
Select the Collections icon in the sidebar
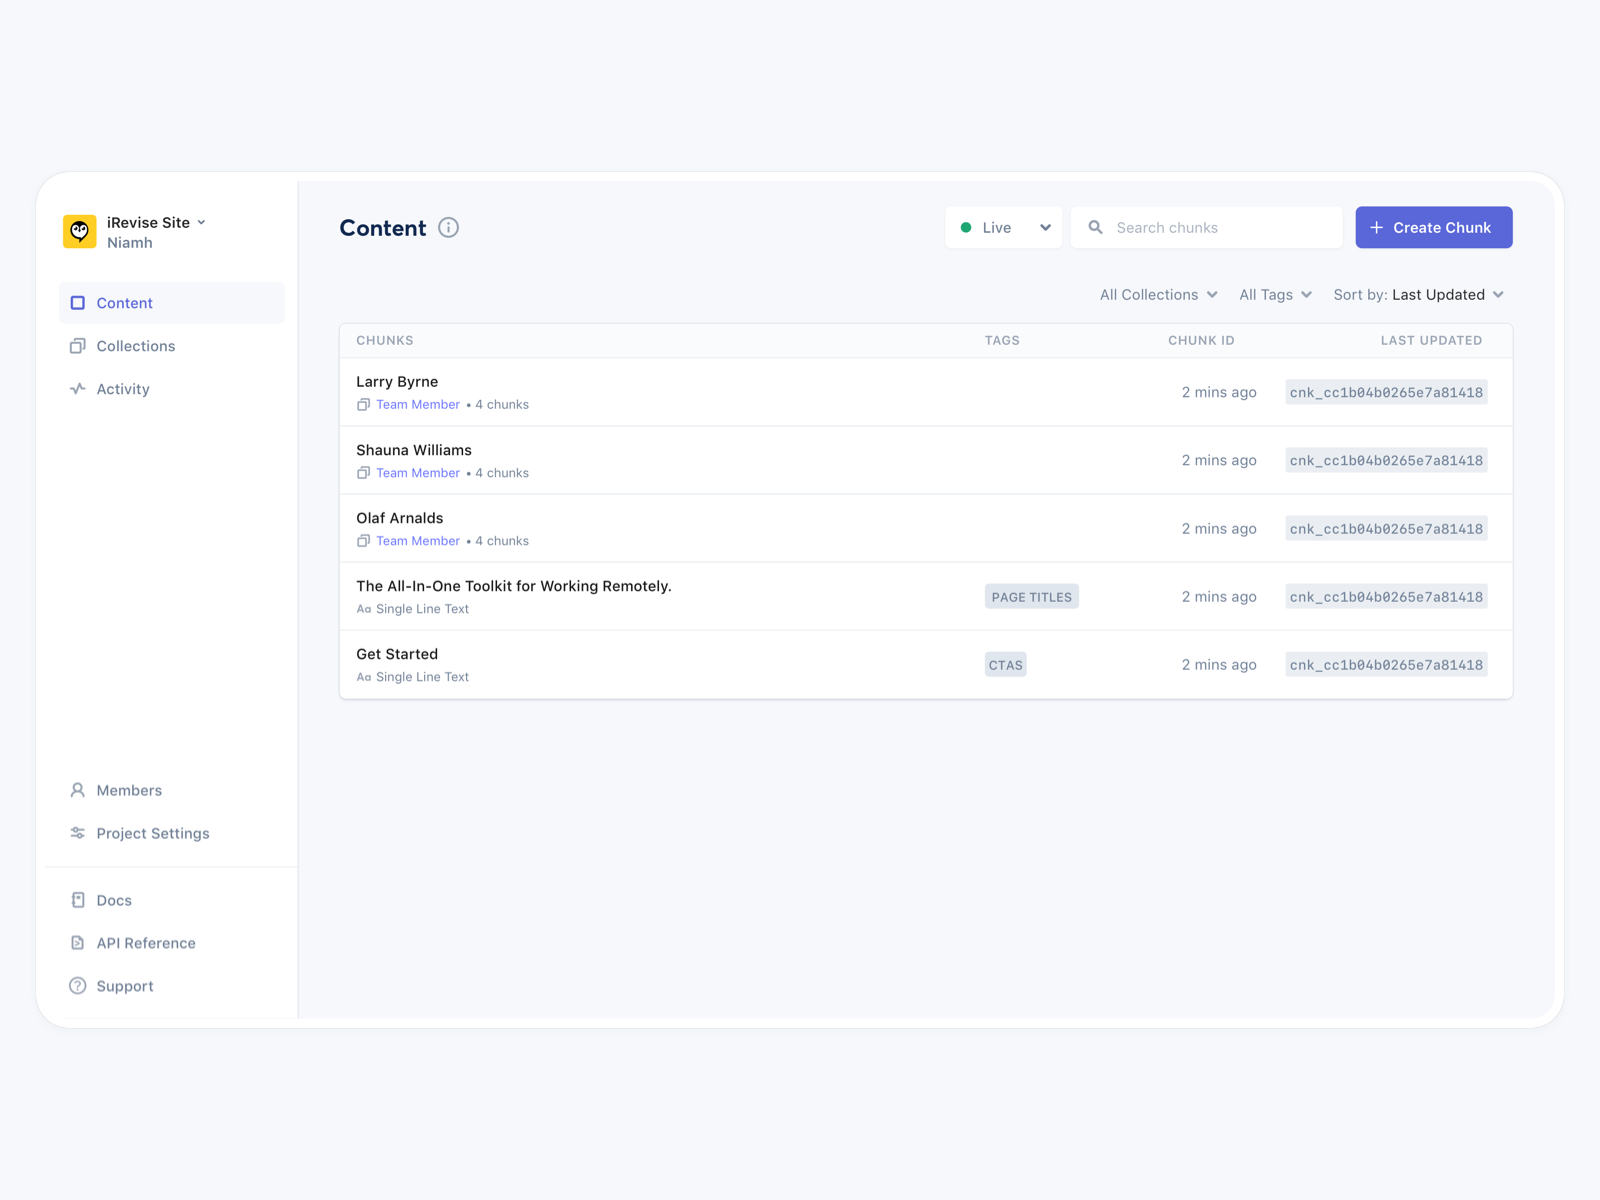pos(78,346)
